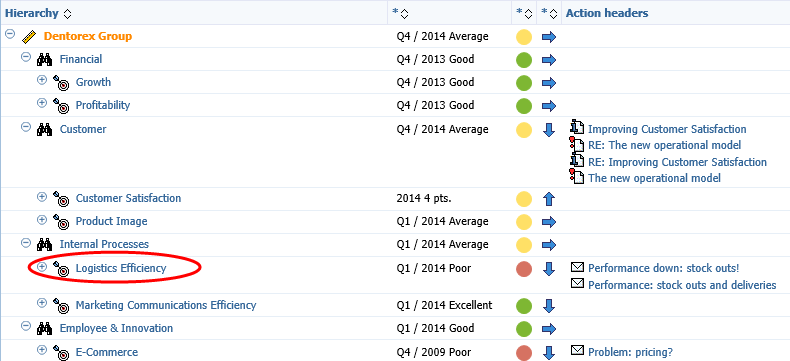Click the binoculars icon next to Financial
The height and width of the screenshot is (361, 790).
pyautogui.click(x=44, y=59)
